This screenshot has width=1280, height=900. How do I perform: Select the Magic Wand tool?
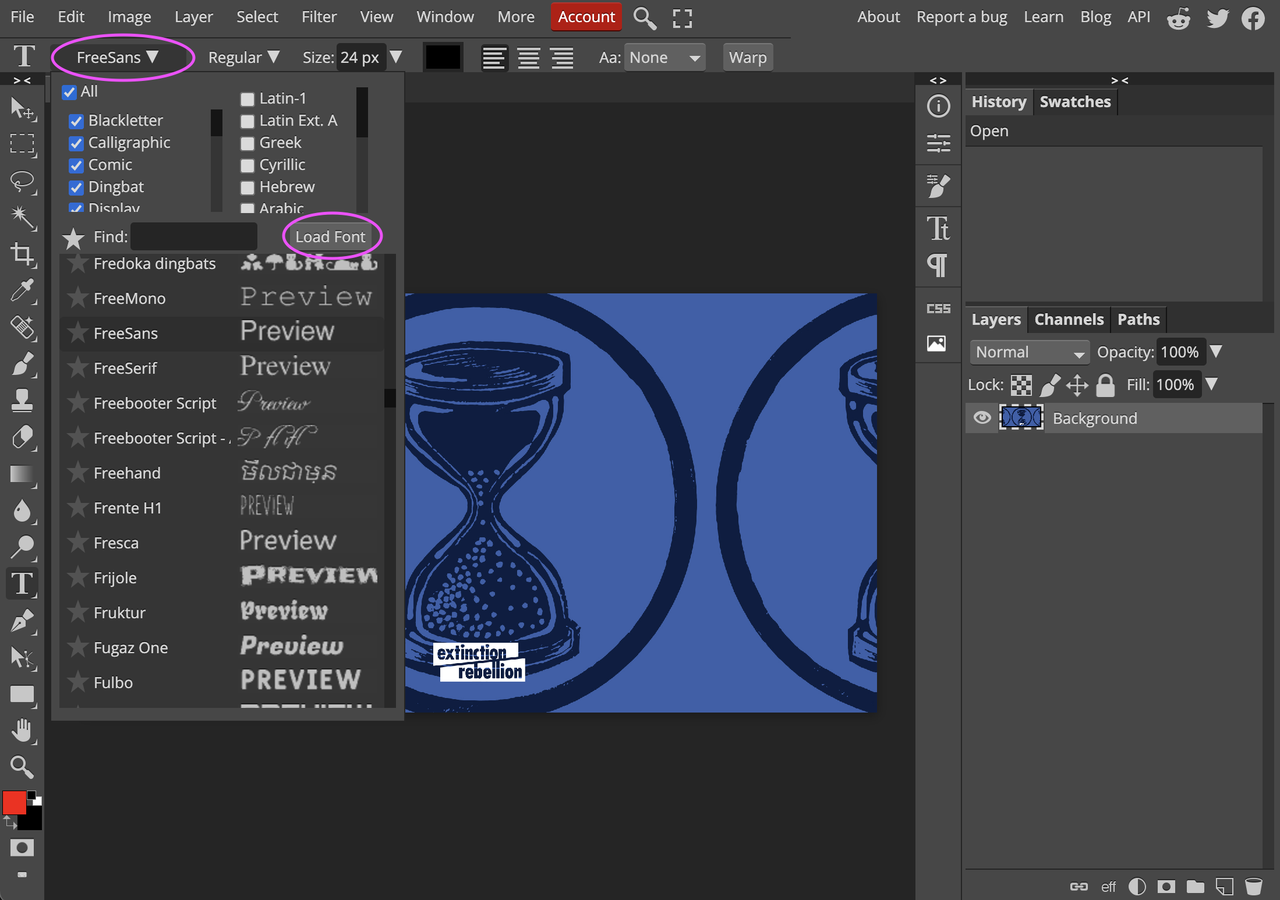[x=22, y=217]
